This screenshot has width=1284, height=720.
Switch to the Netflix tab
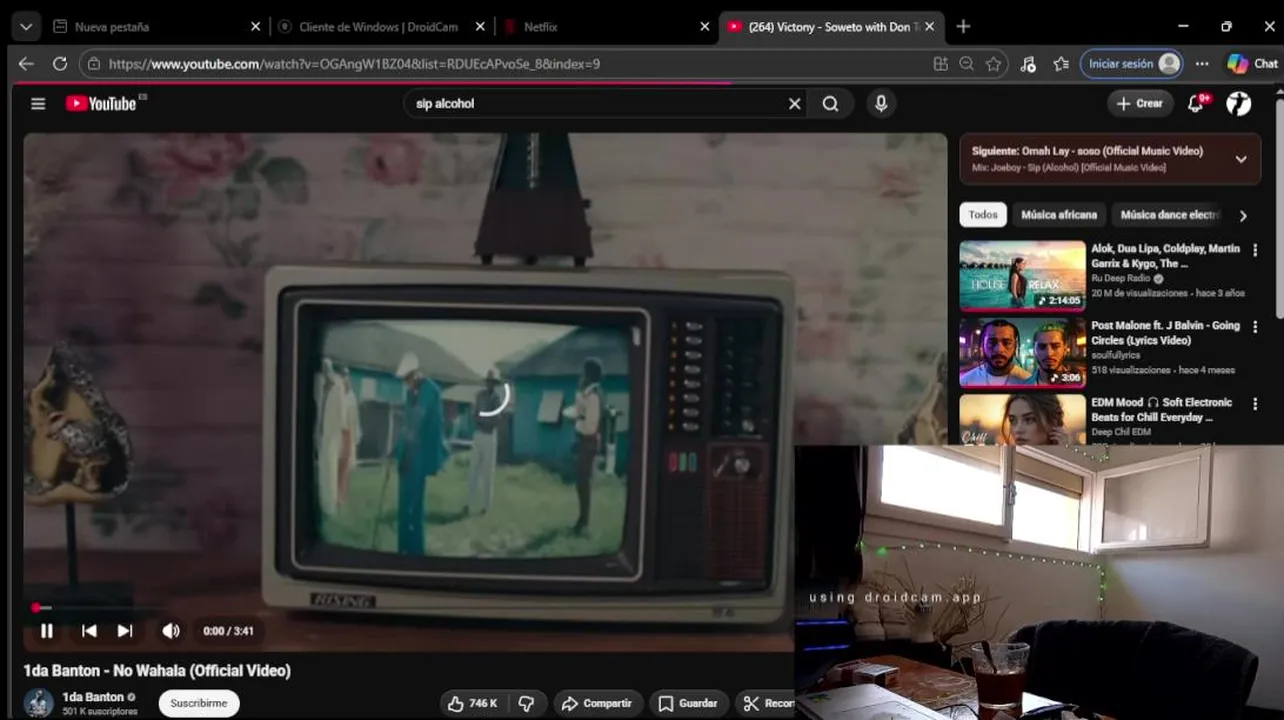(605, 27)
